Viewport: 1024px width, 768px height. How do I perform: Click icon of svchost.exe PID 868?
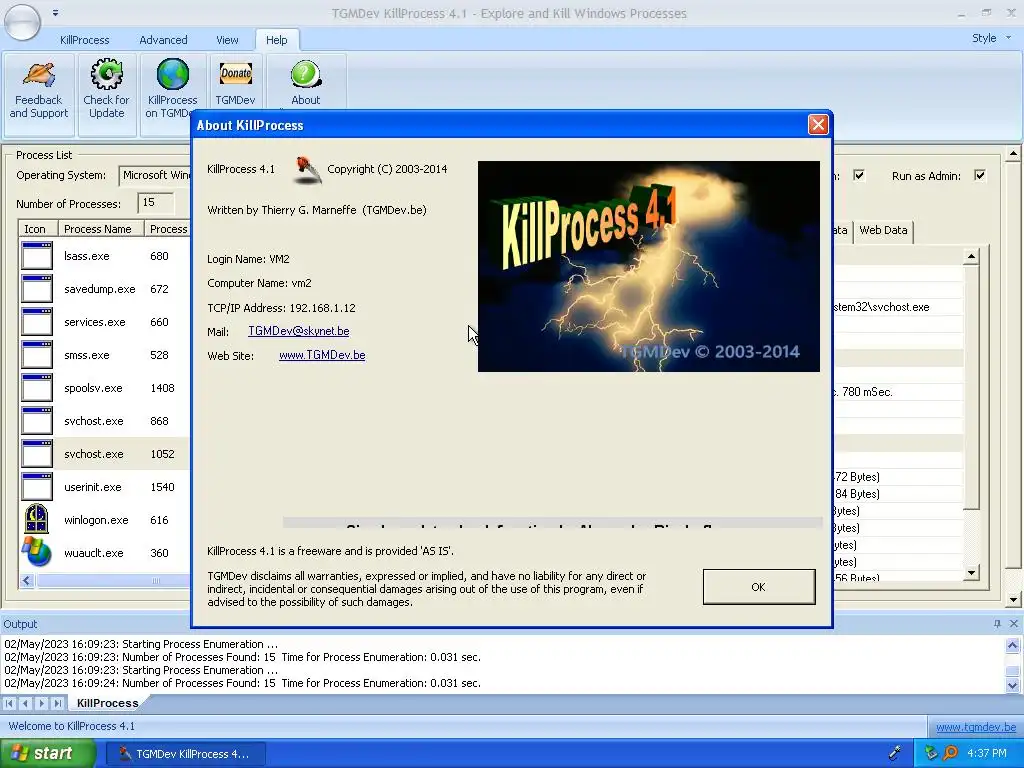click(x=37, y=421)
